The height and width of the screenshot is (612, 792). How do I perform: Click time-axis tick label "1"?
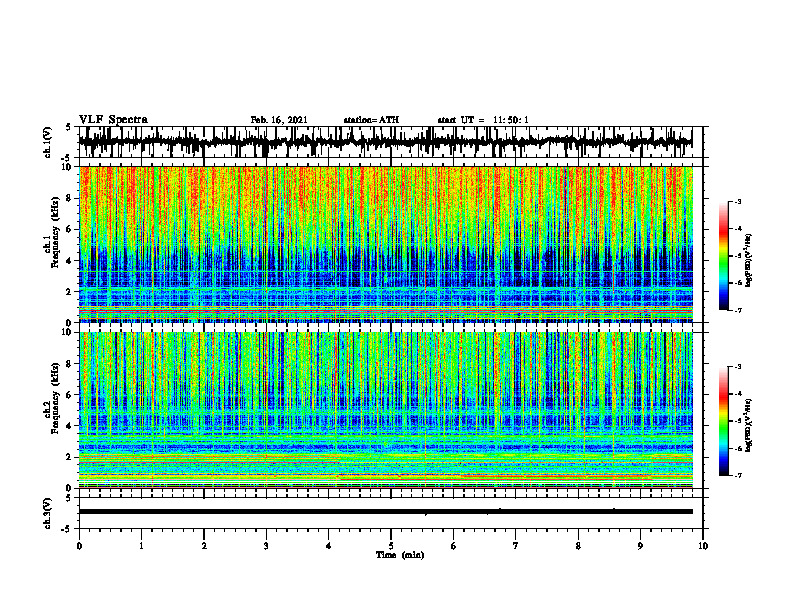click(141, 546)
